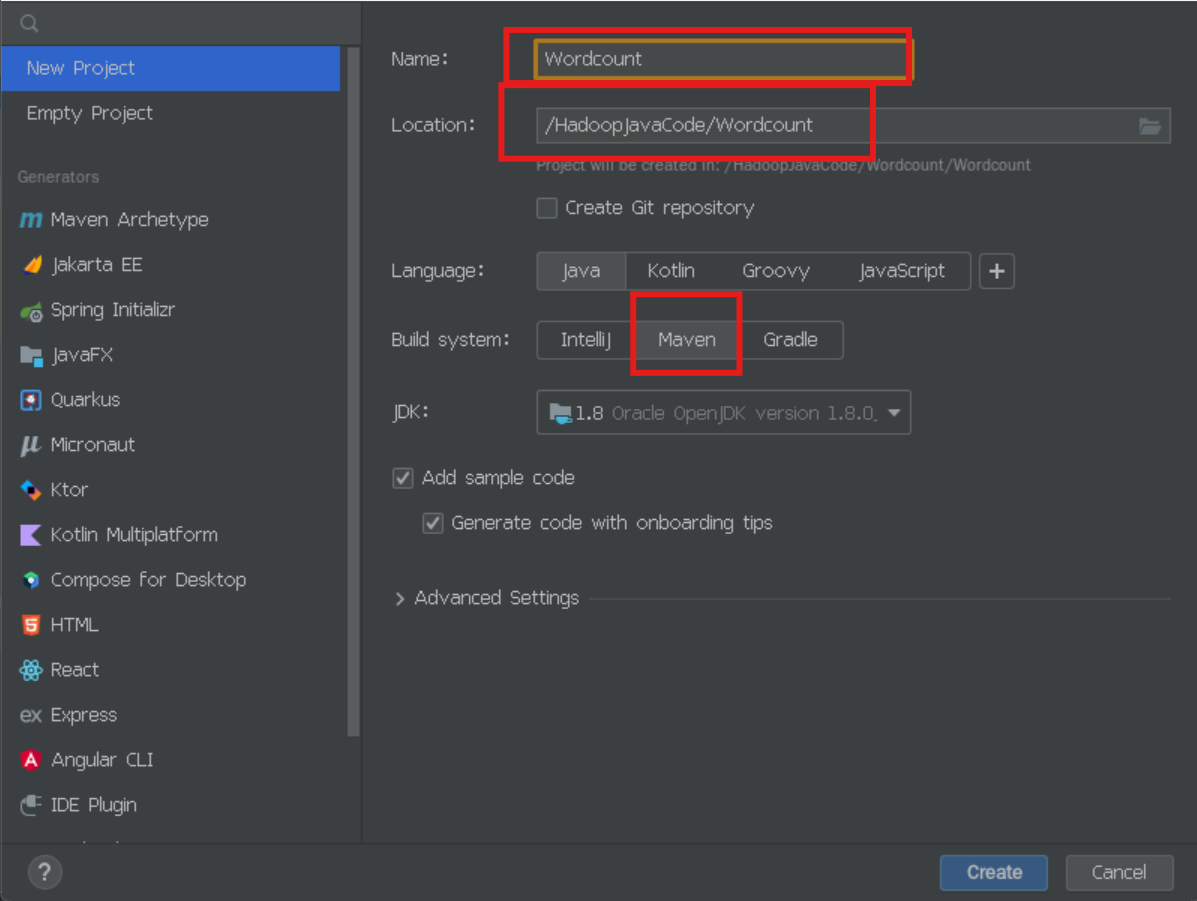Select JavaScript language
Image resolution: width=1197 pixels, height=901 pixels.
click(902, 271)
